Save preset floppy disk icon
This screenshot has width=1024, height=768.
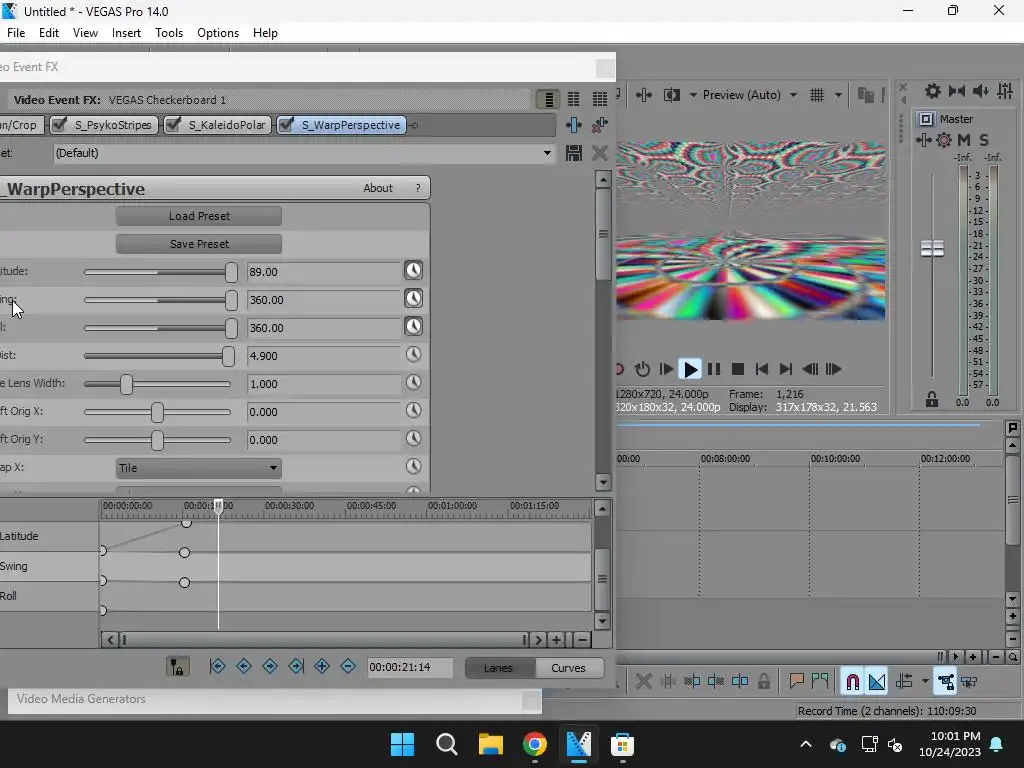[573, 153]
